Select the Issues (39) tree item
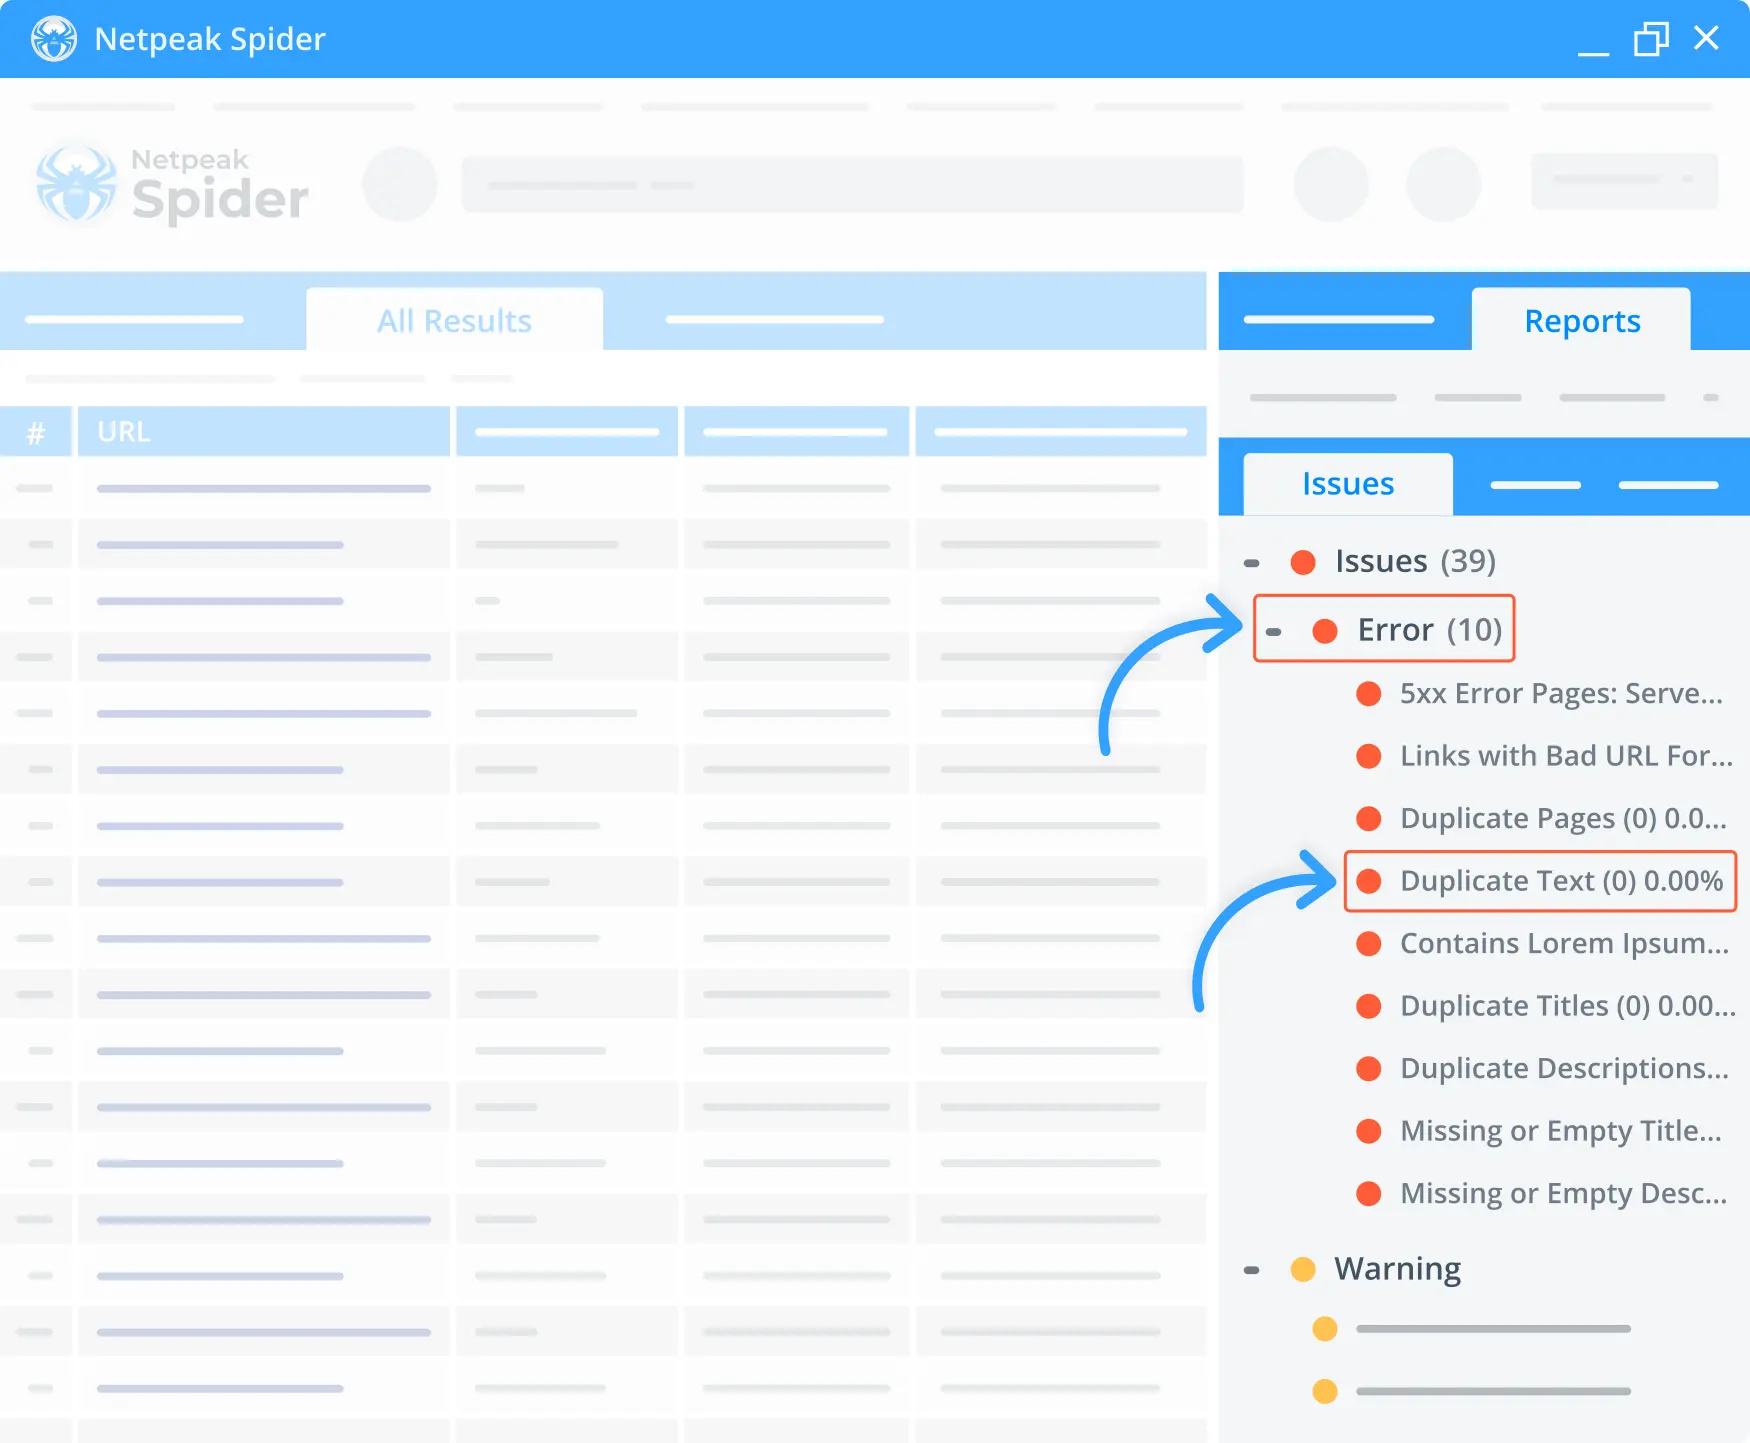 click(x=1415, y=561)
